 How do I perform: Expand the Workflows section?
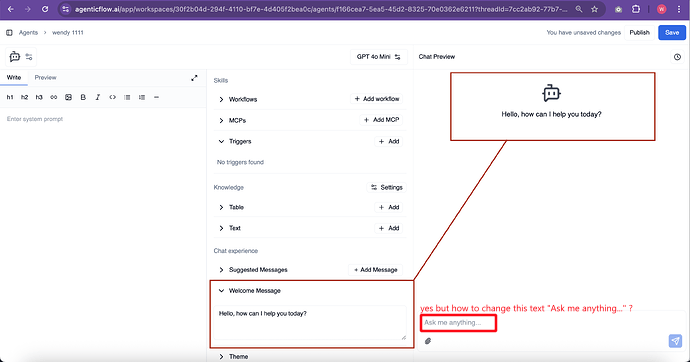coord(221,99)
